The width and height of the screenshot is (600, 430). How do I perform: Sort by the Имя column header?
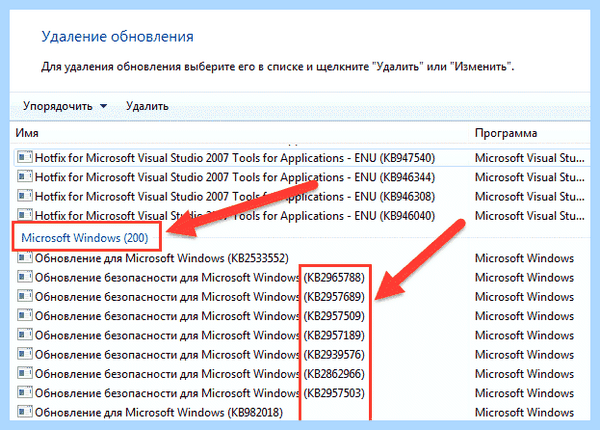point(27,133)
